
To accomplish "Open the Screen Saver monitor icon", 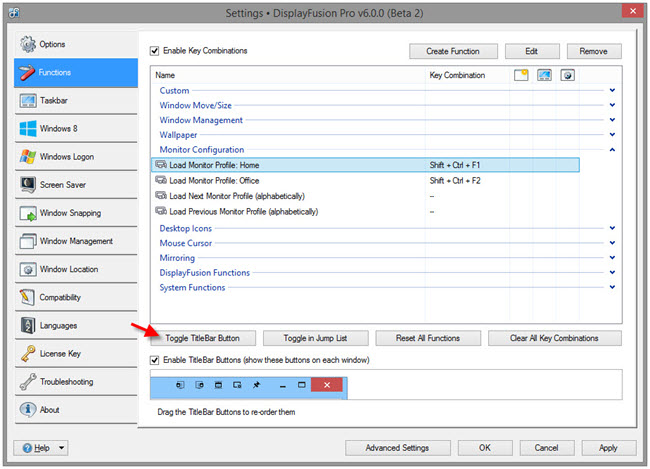I will click(x=28, y=185).
